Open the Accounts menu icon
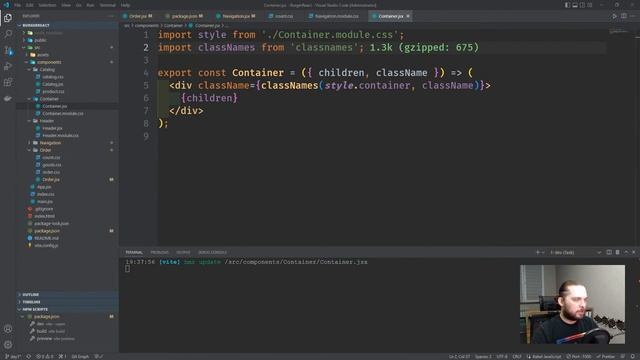 click(8, 329)
